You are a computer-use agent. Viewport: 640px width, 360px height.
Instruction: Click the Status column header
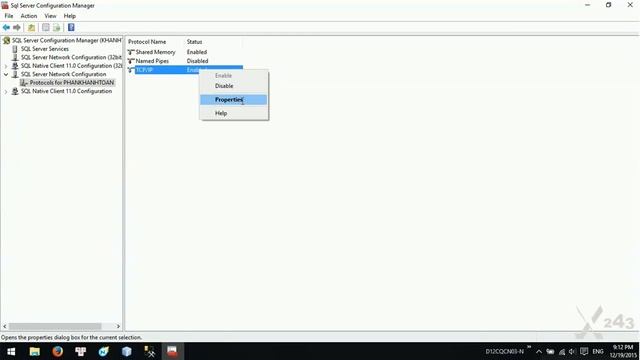194,42
